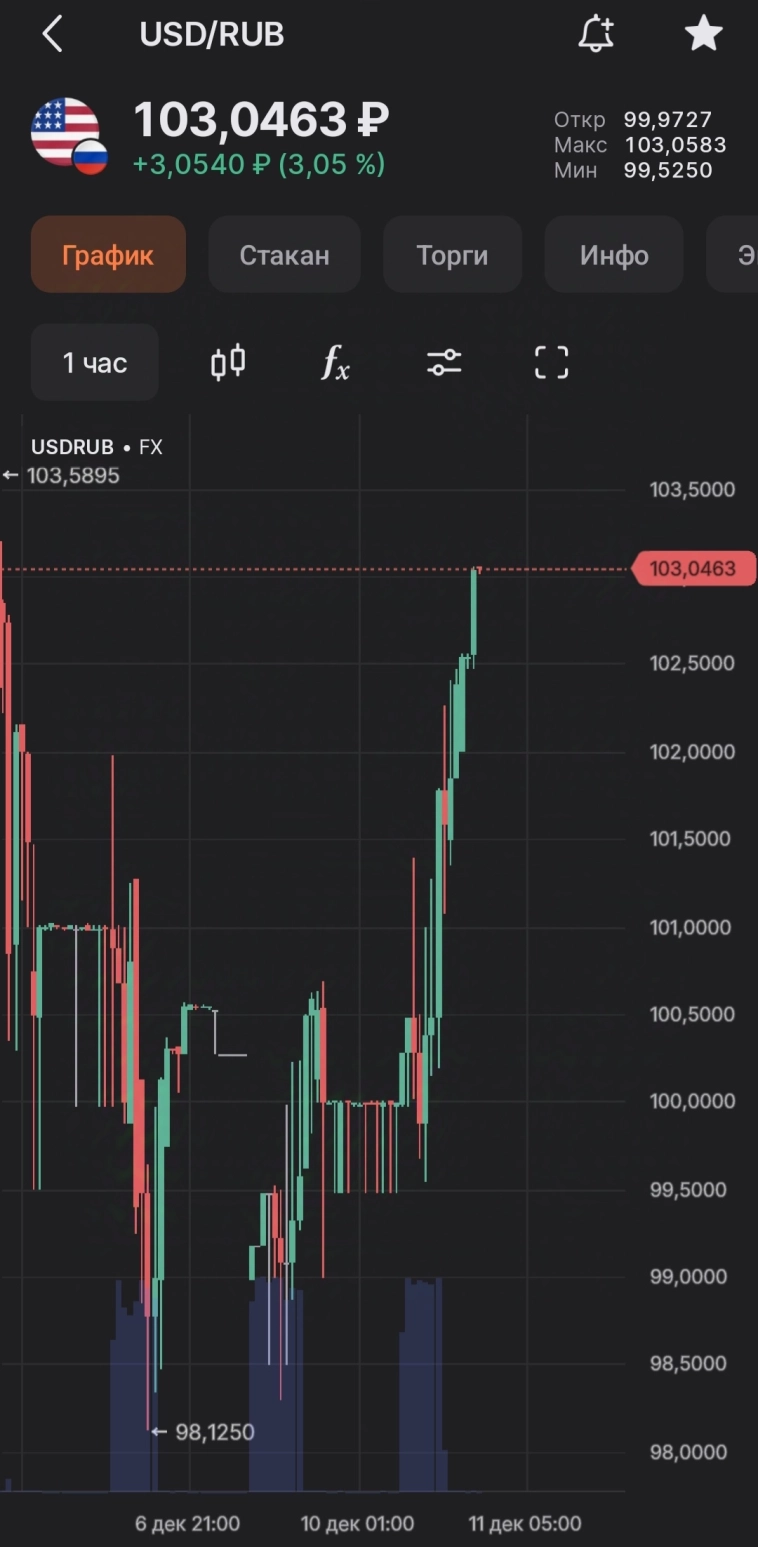The width and height of the screenshot is (758, 1547).
Task: Switch to the Стакан tab
Action: coord(284,255)
